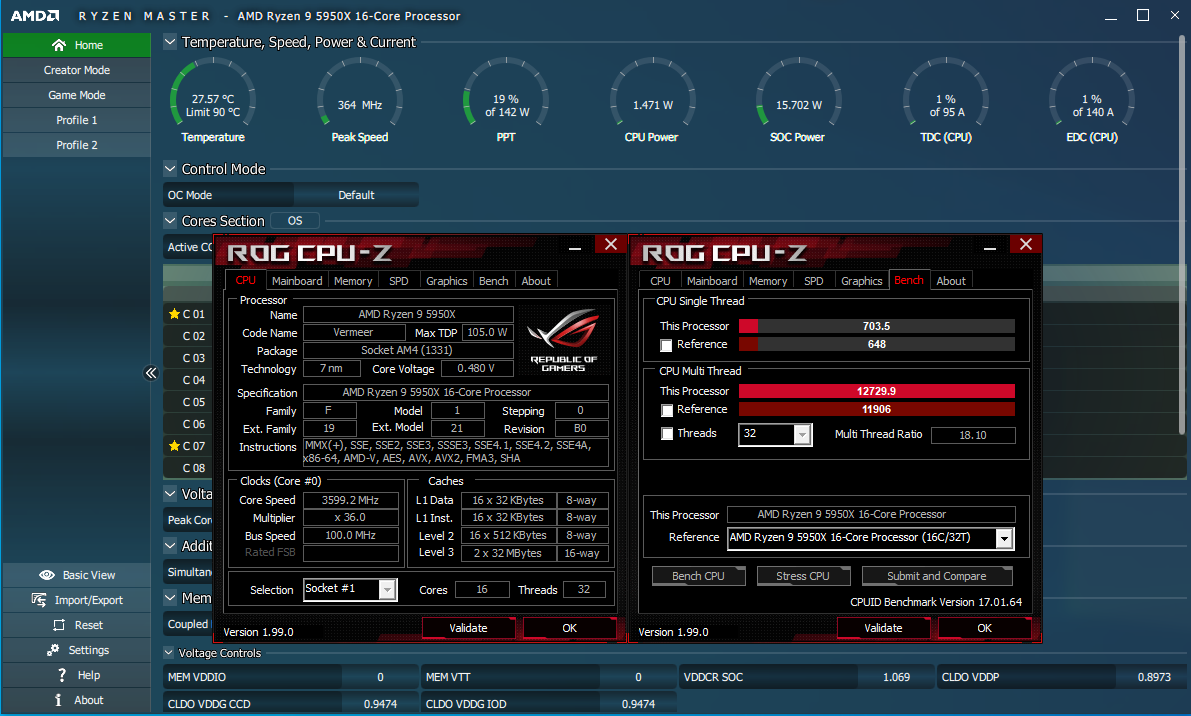Click the gold star on core C 07
Screen dimensions: 1191x716
(x=174, y=446)
